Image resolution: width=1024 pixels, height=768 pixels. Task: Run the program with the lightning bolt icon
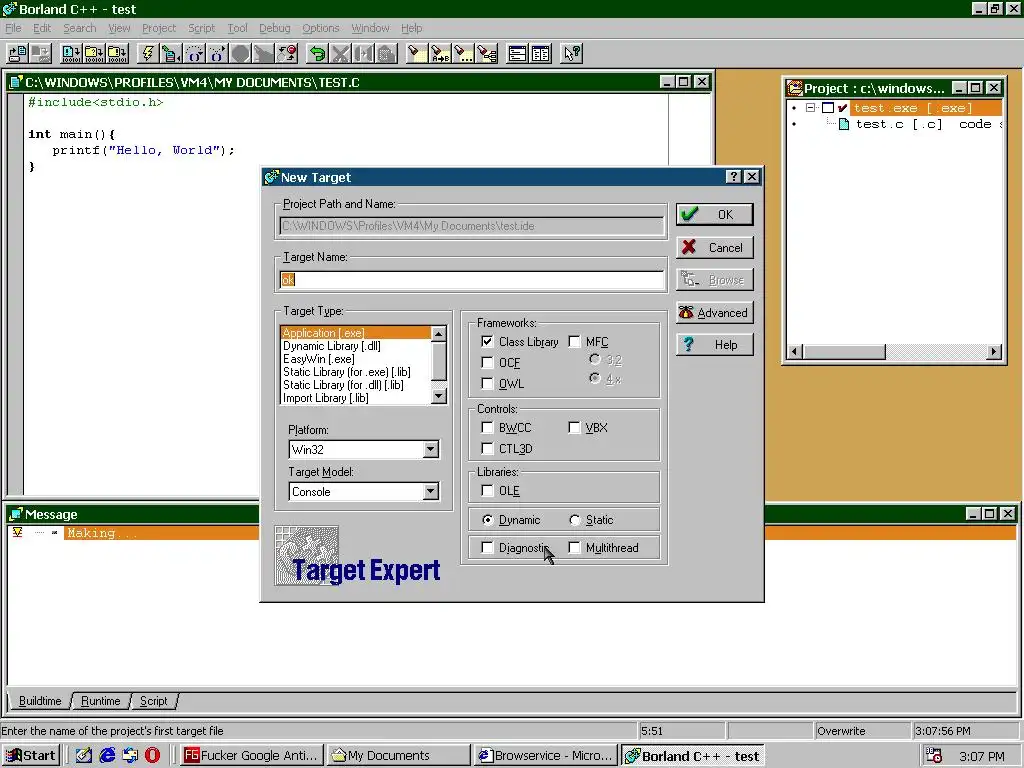coord(148,54)
